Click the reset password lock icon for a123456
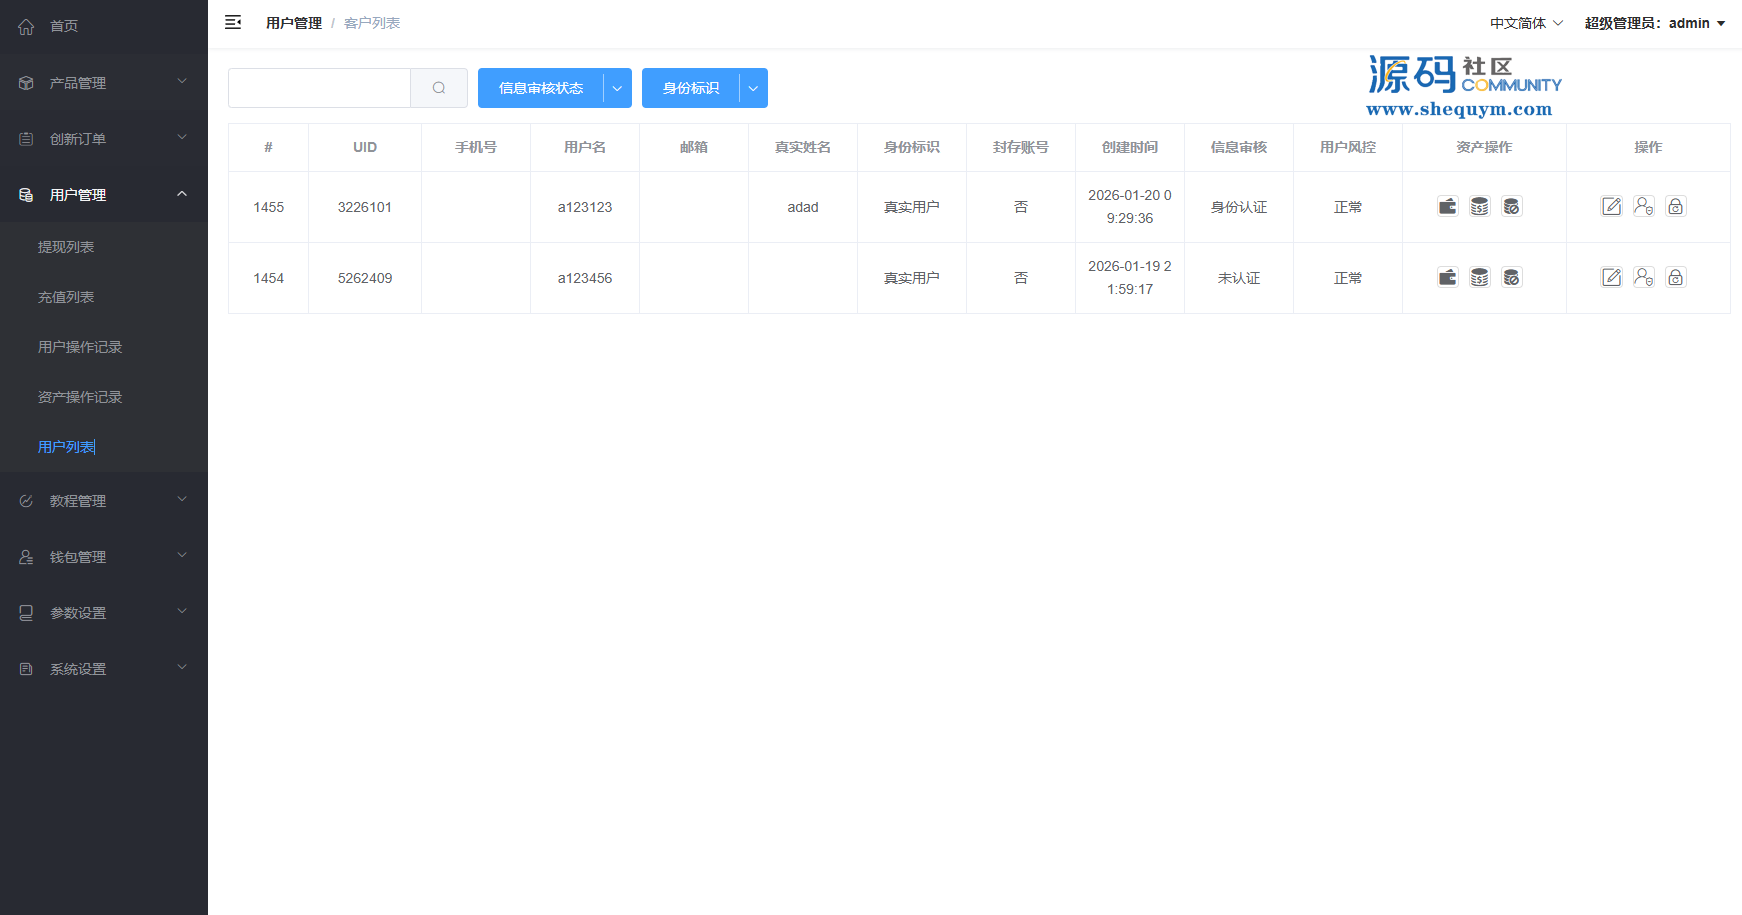The width and height of the screenshot is (1742, 915). pos(1675,277)
